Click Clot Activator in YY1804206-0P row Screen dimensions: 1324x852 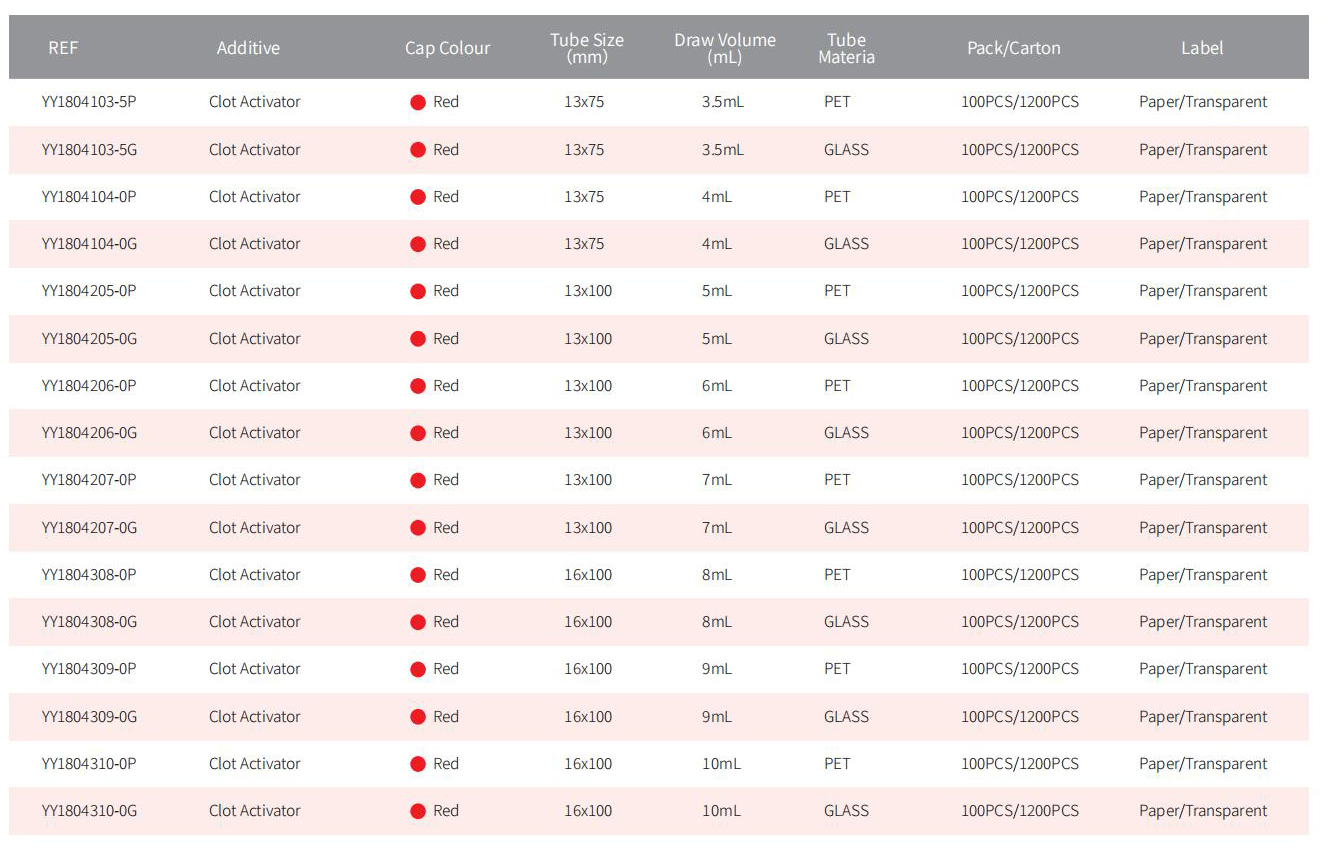(255, 386)
